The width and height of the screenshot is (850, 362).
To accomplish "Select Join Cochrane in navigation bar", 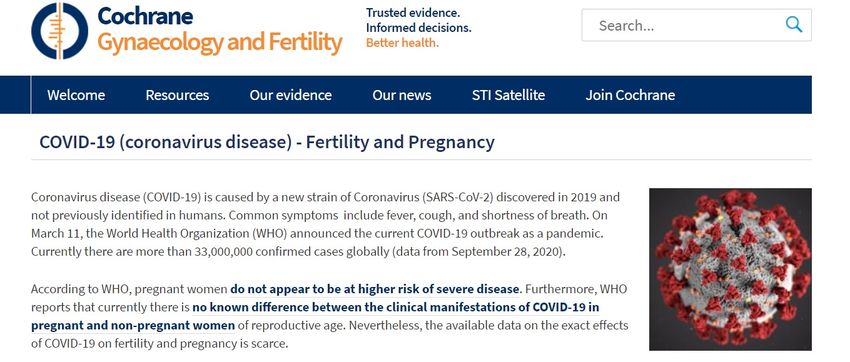I will (630, 95).
